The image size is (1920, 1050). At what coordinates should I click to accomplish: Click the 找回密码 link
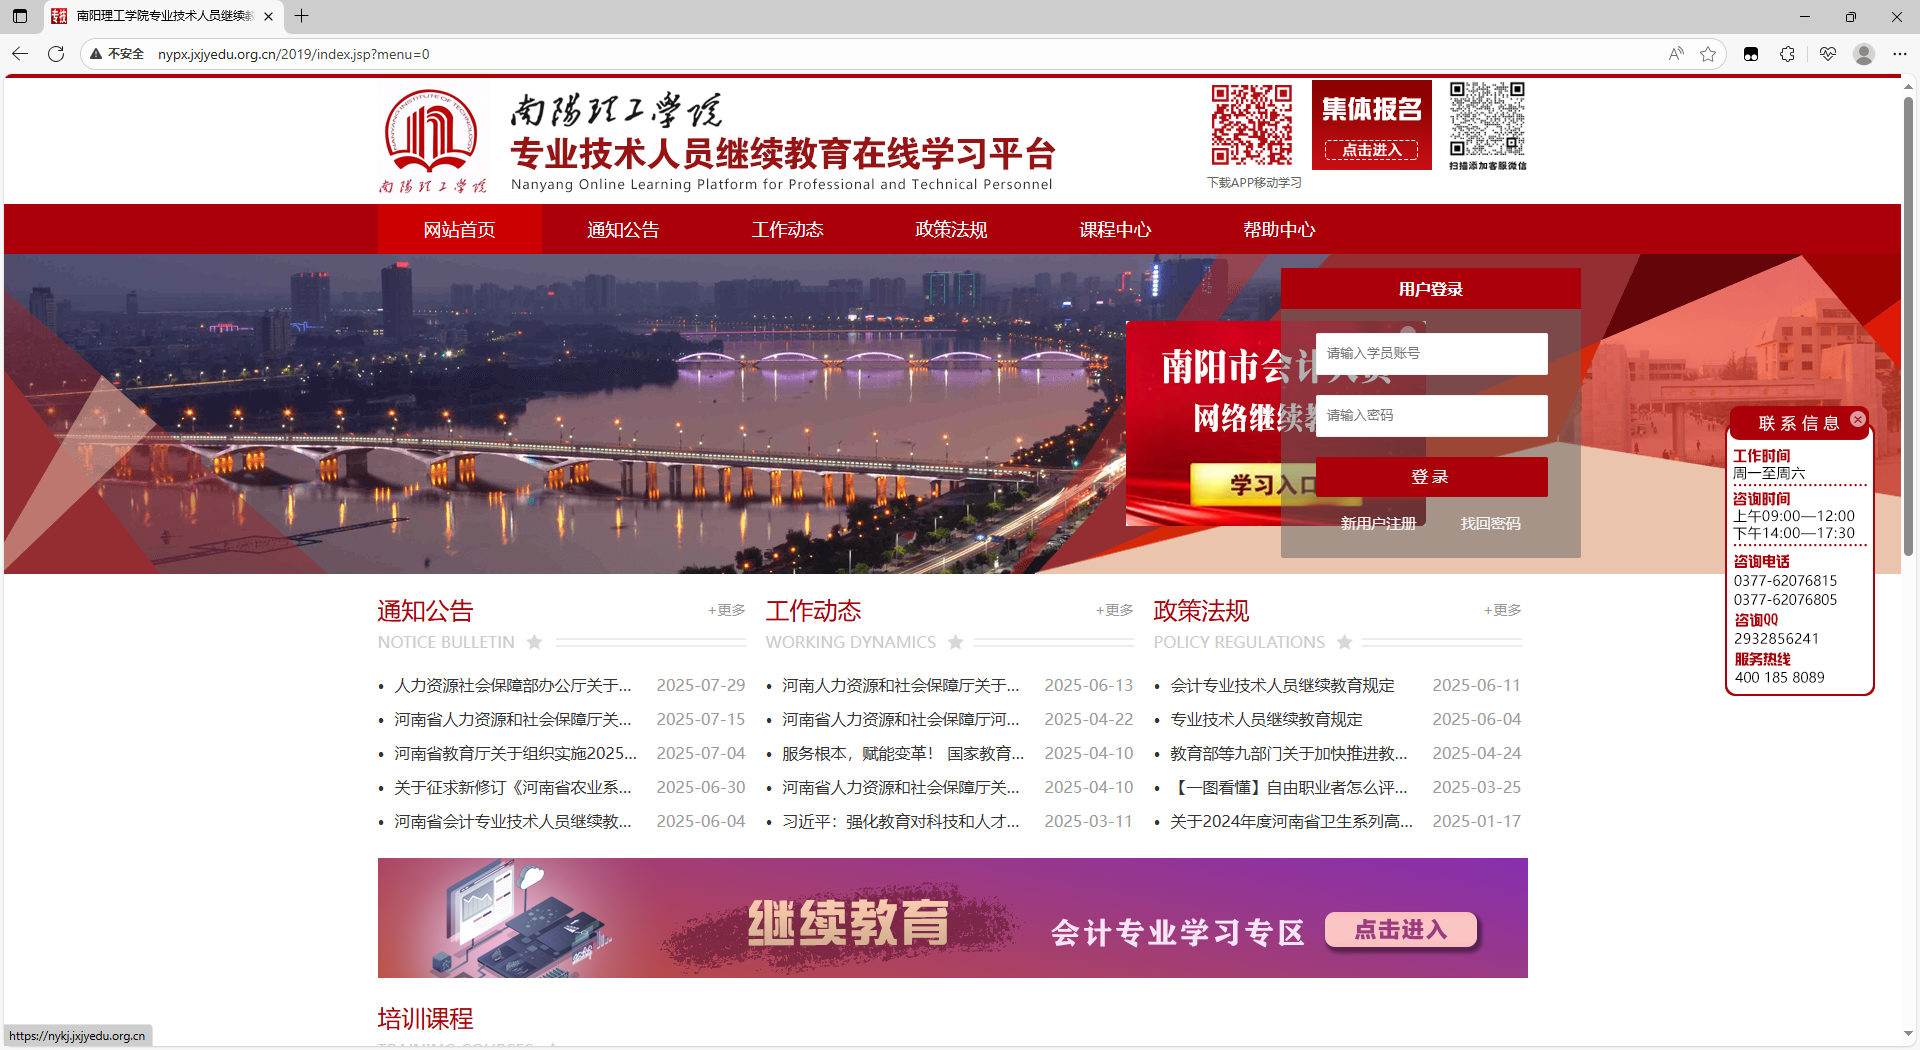1491,523
